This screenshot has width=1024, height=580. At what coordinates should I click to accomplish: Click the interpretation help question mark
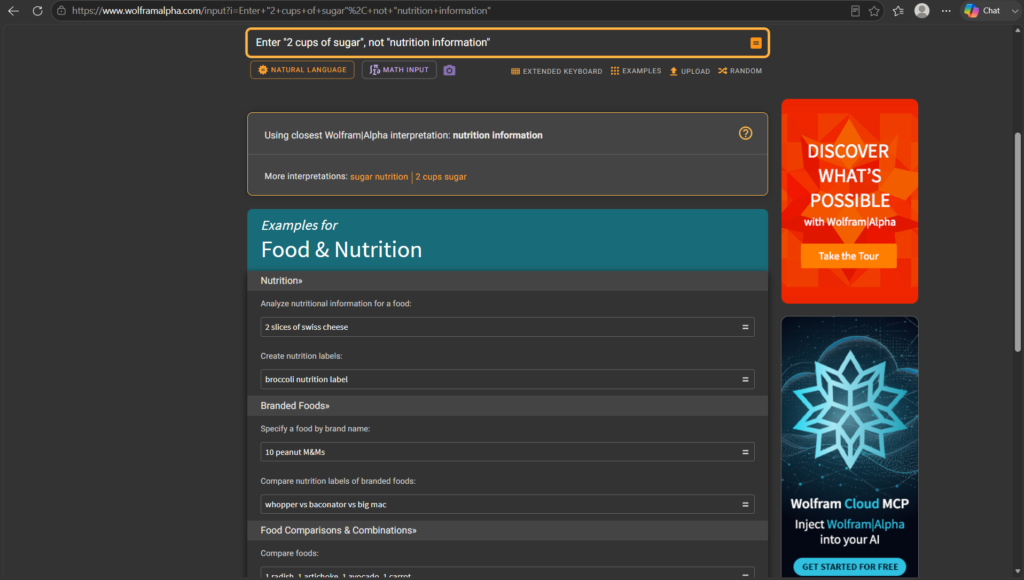745,133
